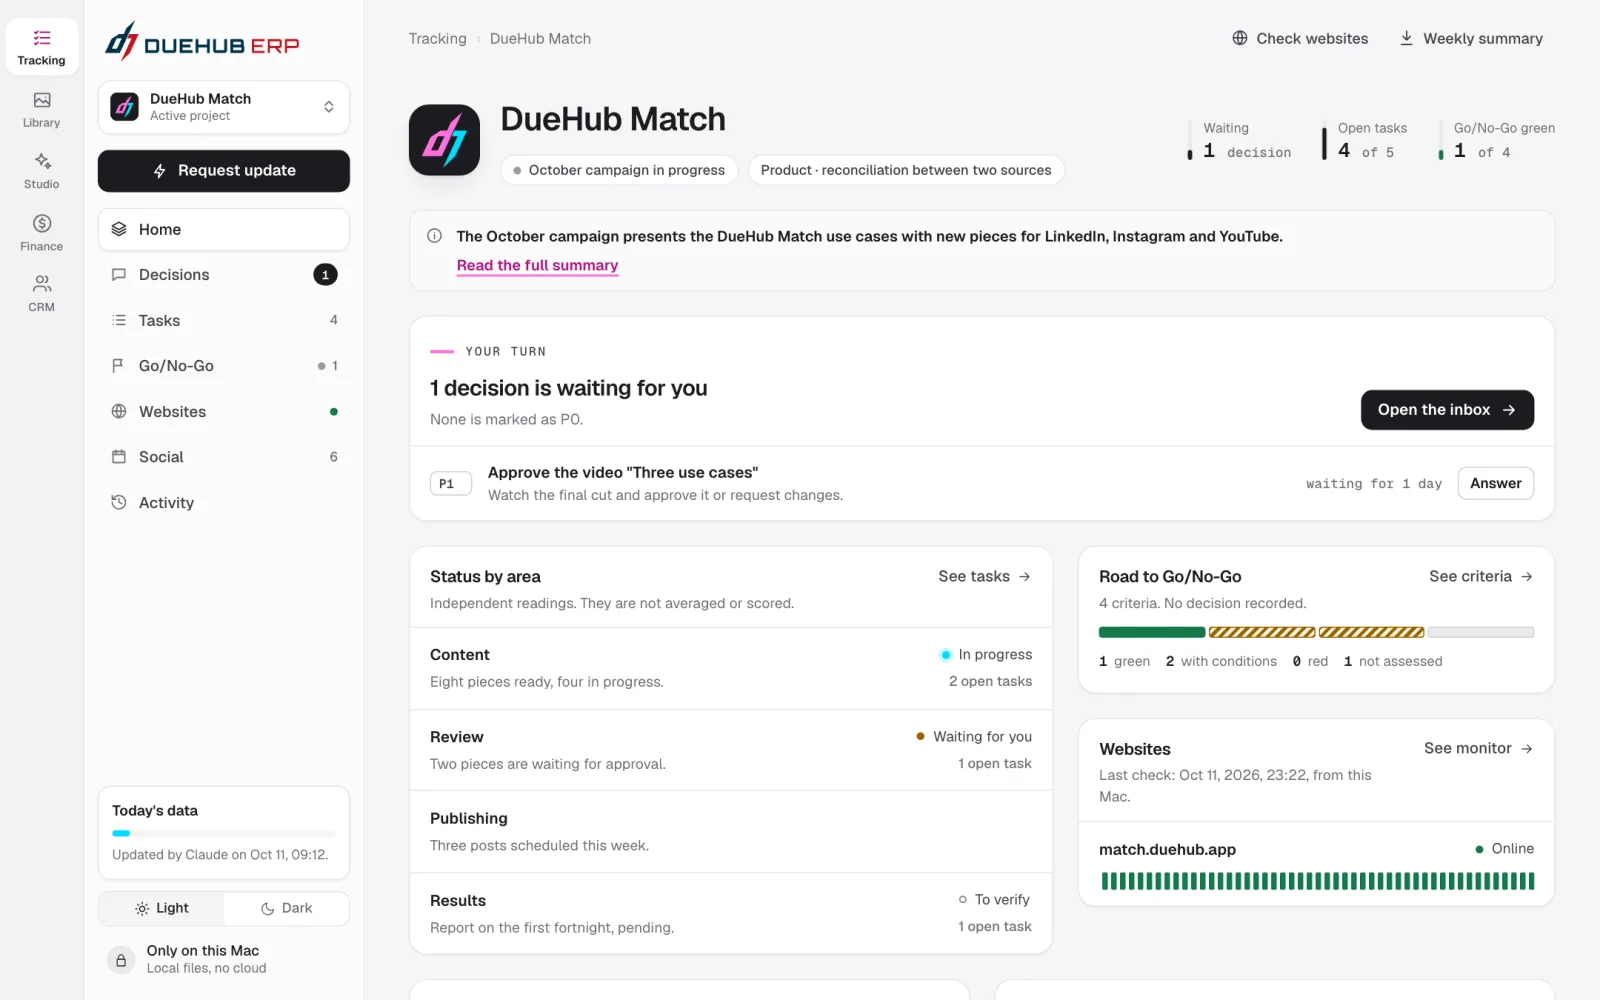Click the Check websites globe icon
This screenshot has width=1600, height=1000.
pos(1240,38)
